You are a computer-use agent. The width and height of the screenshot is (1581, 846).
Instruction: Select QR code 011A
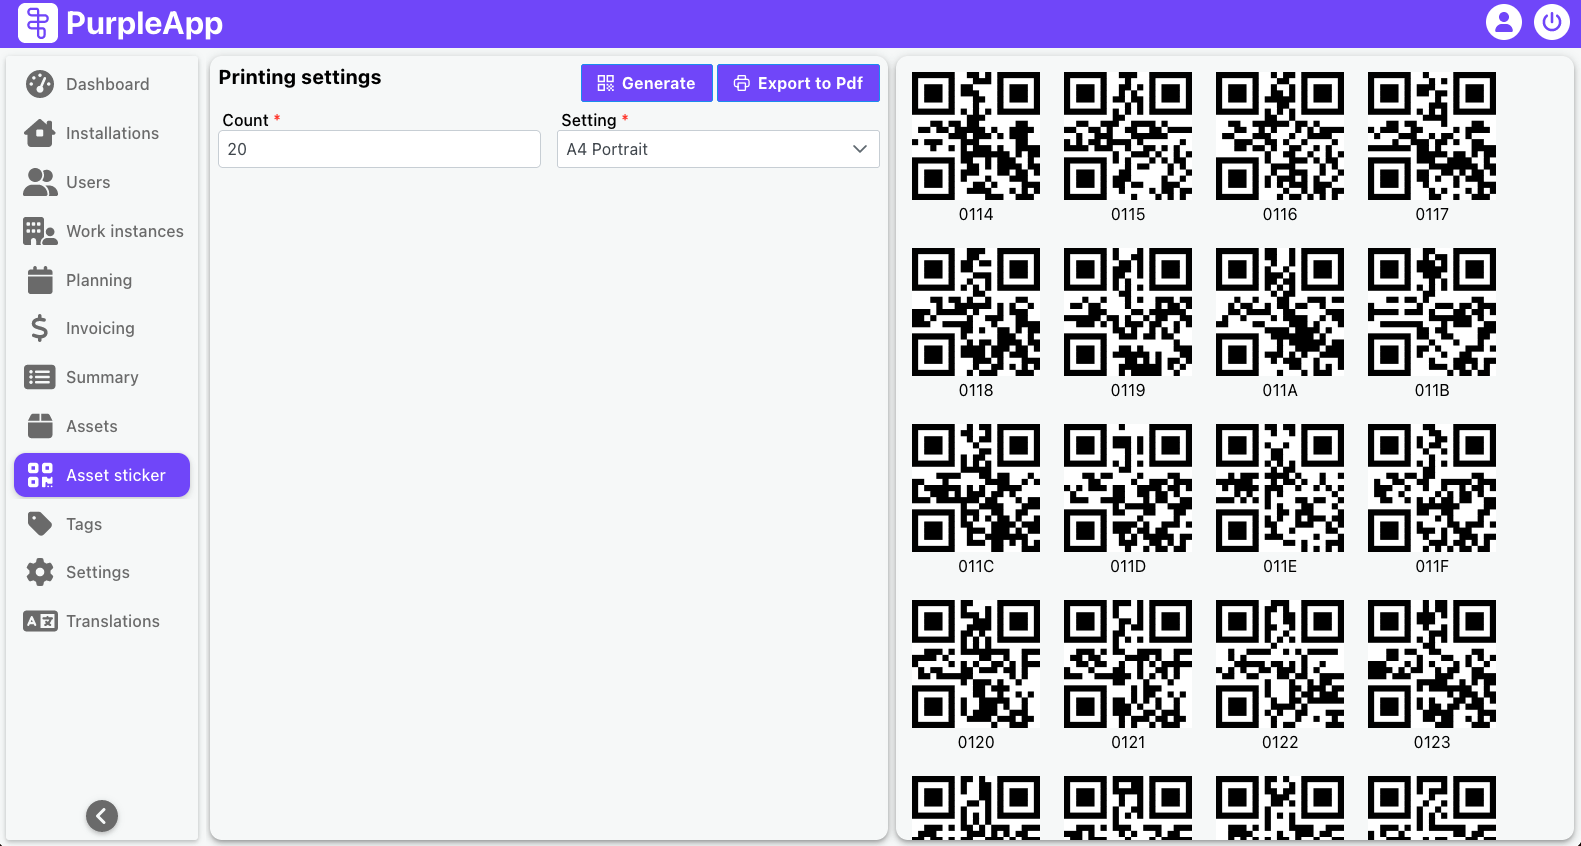pyautogui.click(x=1280, y=312)
